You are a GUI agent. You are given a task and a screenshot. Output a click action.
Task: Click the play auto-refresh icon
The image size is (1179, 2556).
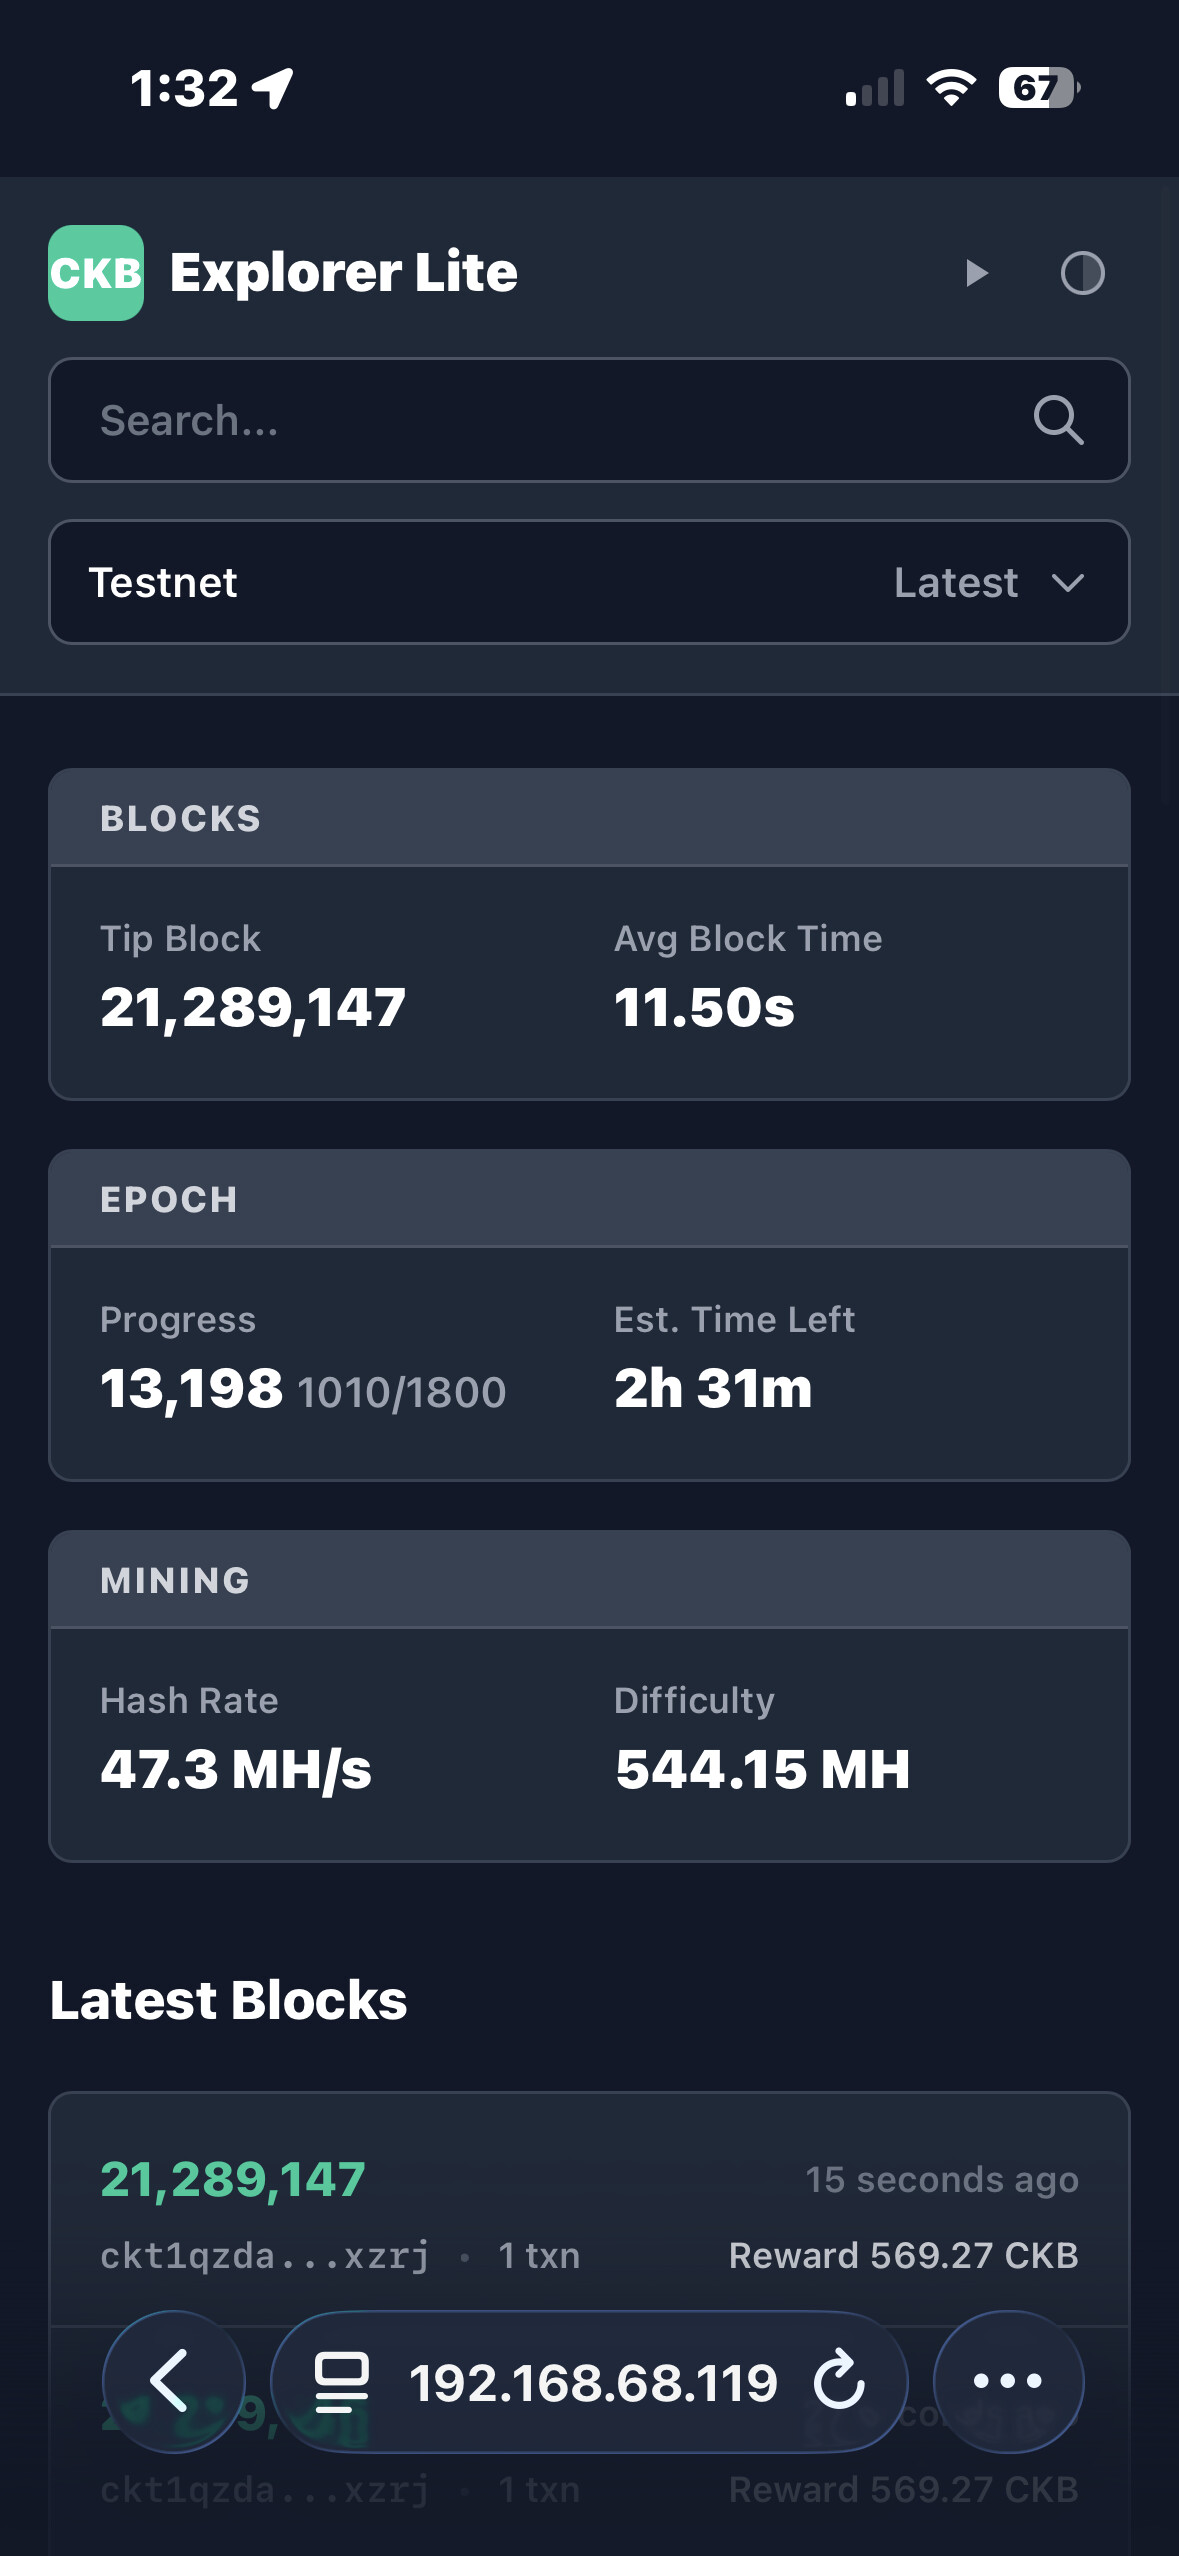point(977,273)
